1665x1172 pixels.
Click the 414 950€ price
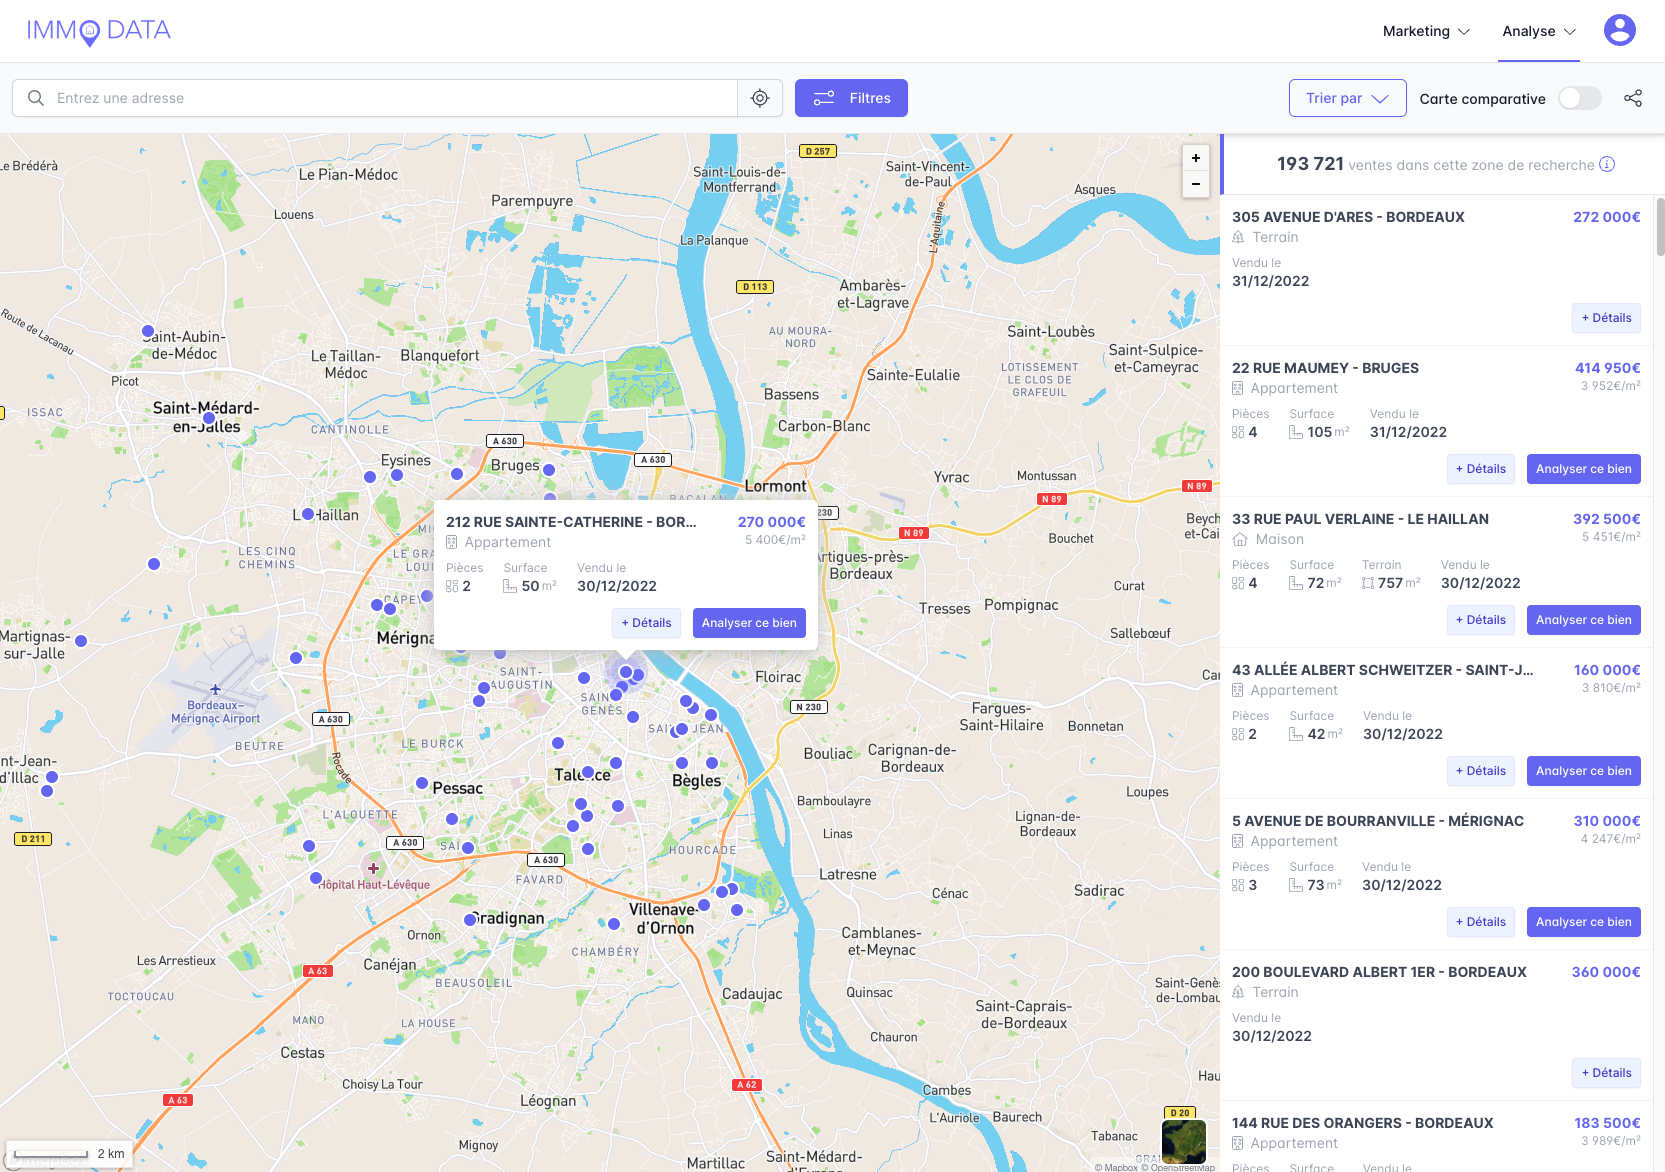[1608, 368]
